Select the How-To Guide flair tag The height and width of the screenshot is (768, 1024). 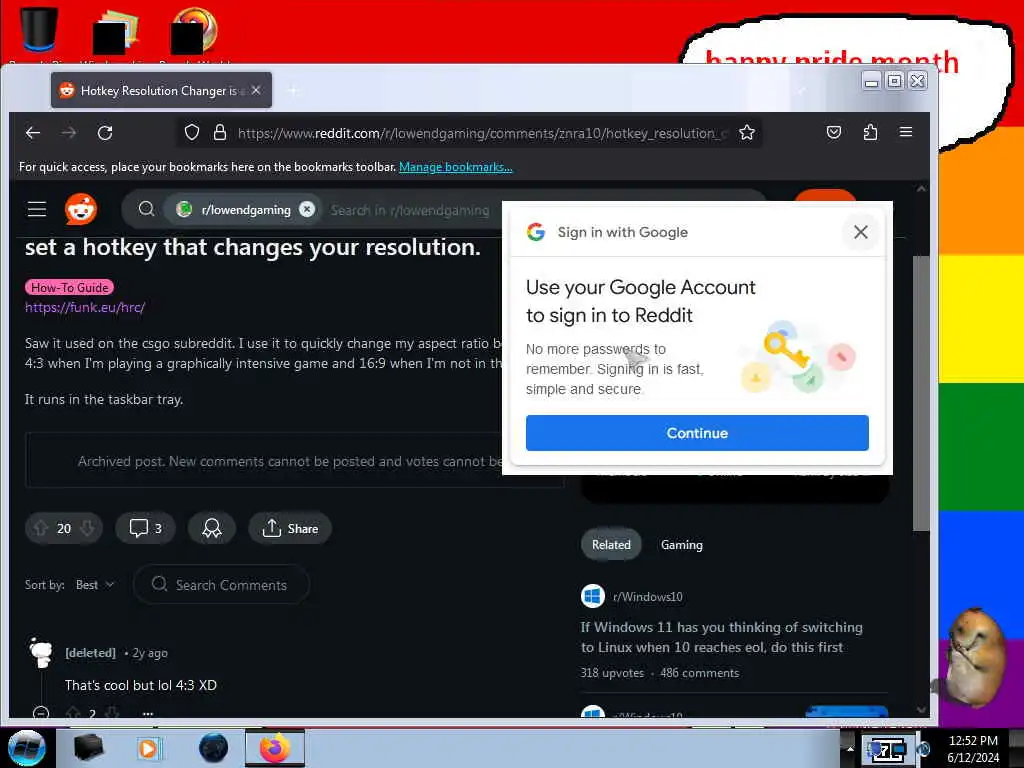(x=69, y=287)
